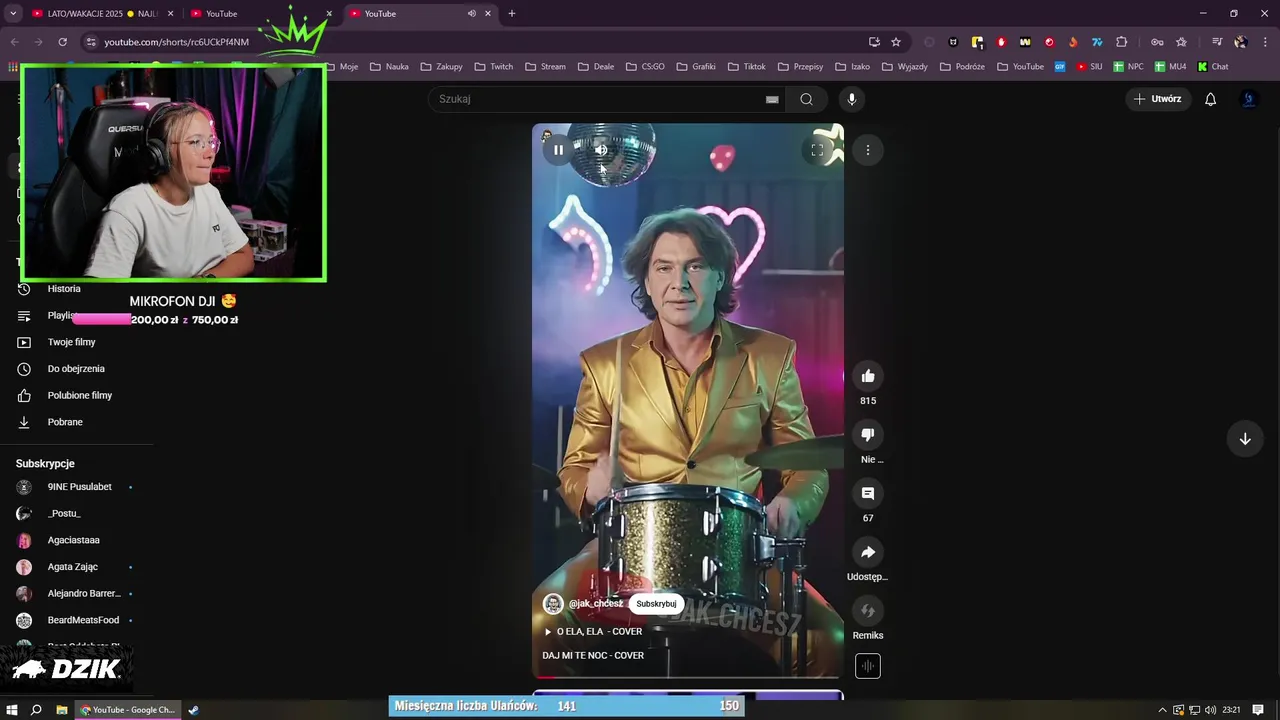
Task: Share the Short via Udostępnij button
Action: click(868, 552)
